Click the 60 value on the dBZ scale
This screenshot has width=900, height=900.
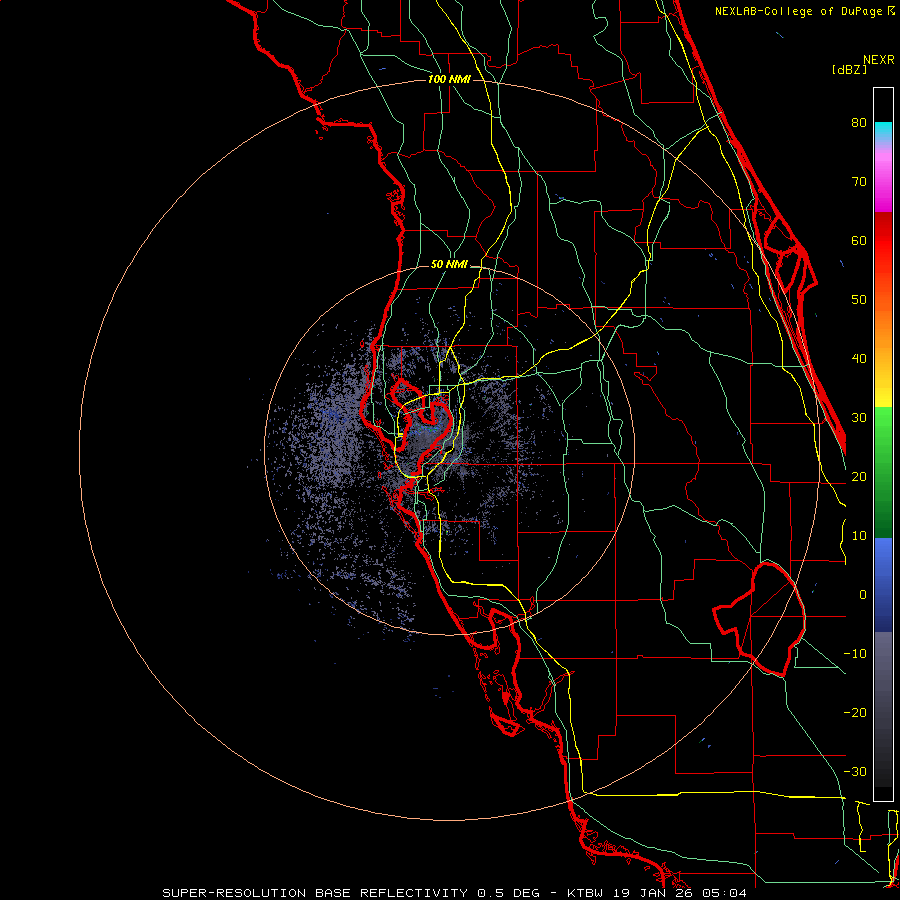pos(859,240)
